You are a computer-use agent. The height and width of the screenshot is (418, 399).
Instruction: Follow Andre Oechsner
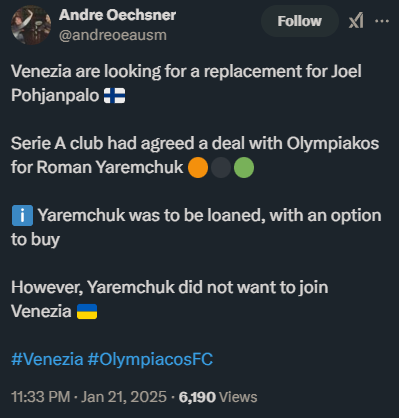[300, 21]
